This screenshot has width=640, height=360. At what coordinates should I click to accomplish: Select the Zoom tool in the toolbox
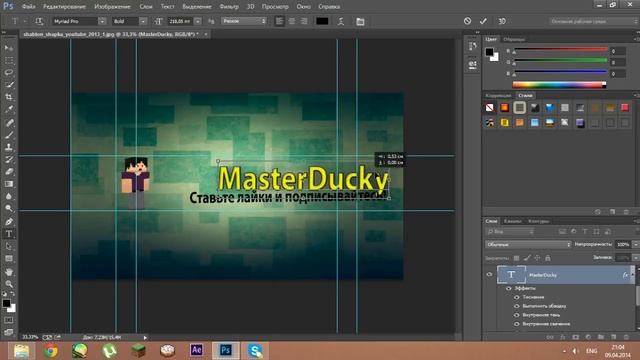coord(9,284)
